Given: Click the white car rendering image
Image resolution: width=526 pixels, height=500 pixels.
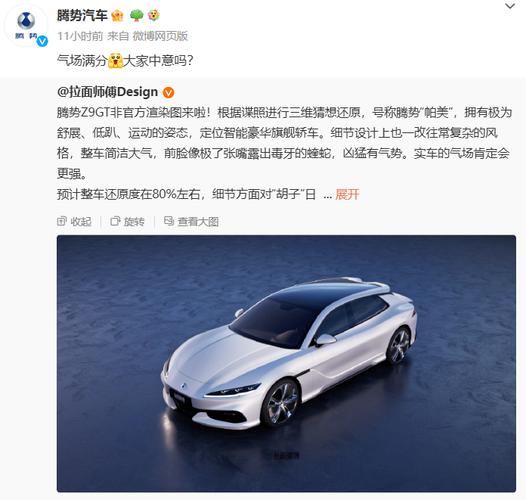Looking at the screenshot, I should (286, 363).
